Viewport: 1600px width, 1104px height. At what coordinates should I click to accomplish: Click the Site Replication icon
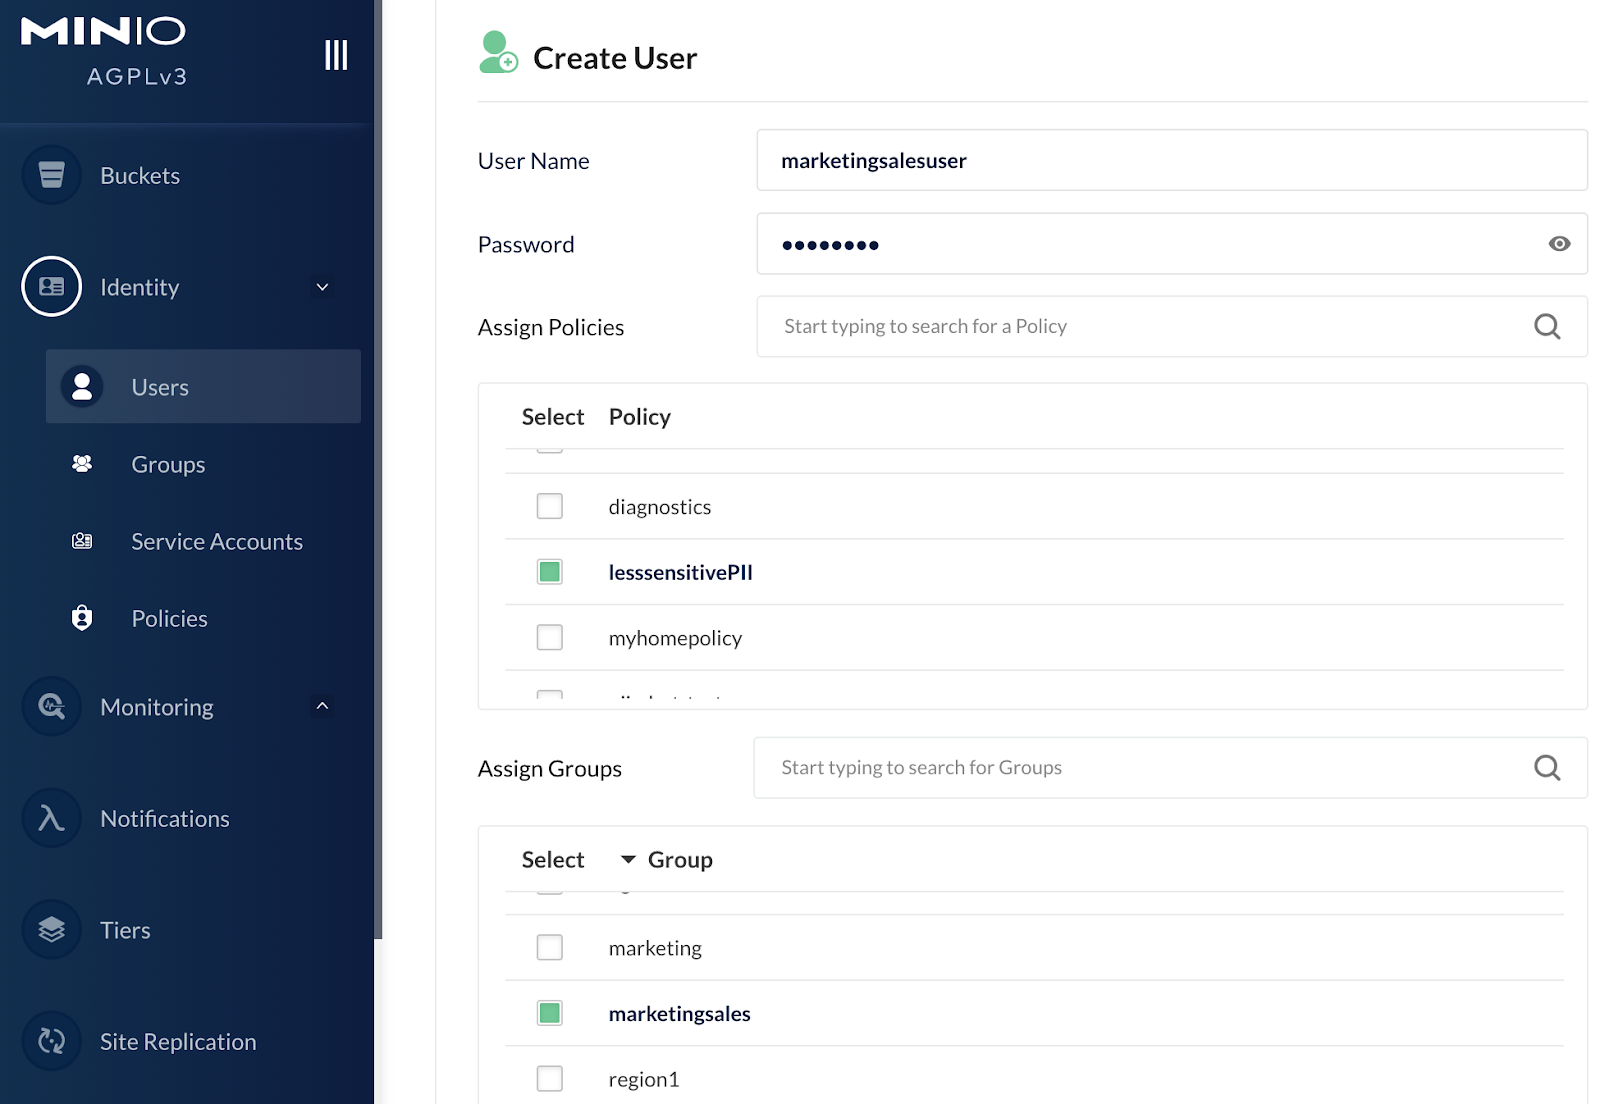51,1041
